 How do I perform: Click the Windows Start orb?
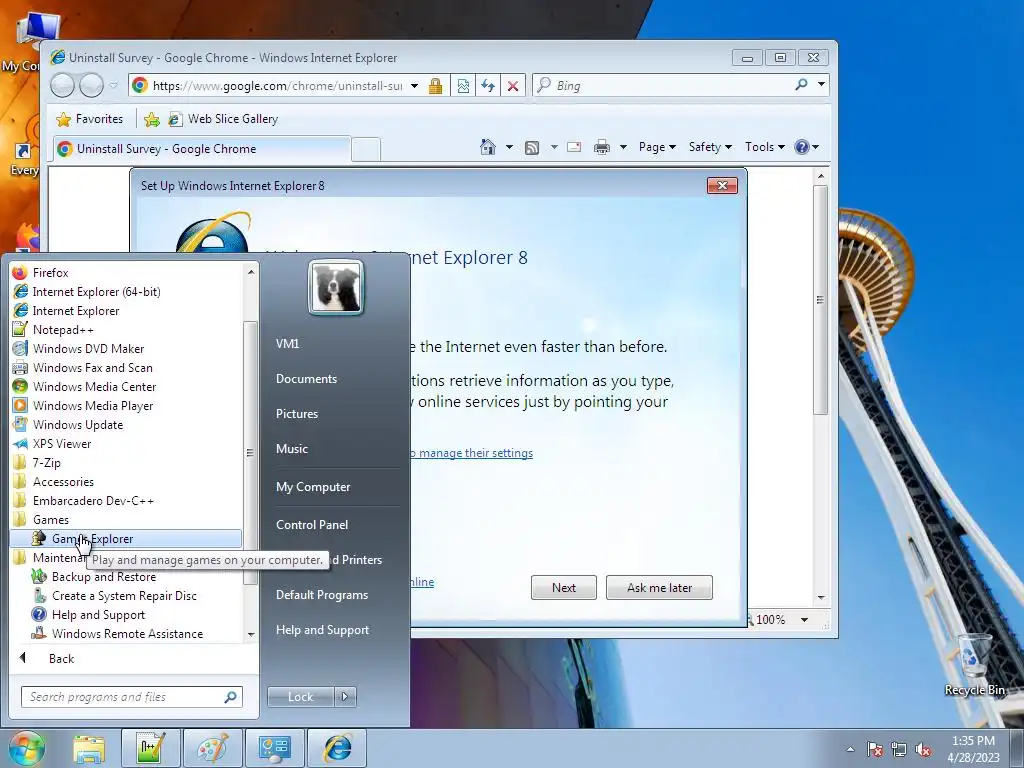(26, 748)
